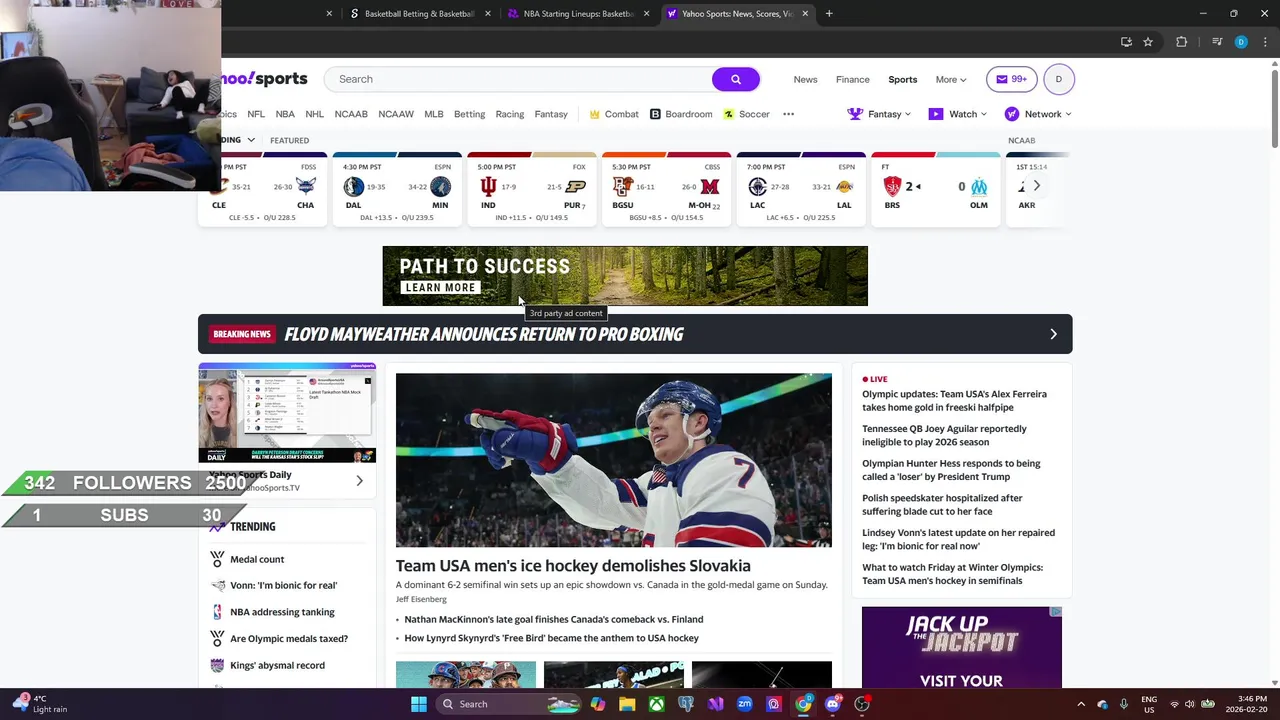The width and height of the screenshot is (1280, 720).
Task: Open the profile avatar labeled D on Yahoo
Action: click(1059, 79)
